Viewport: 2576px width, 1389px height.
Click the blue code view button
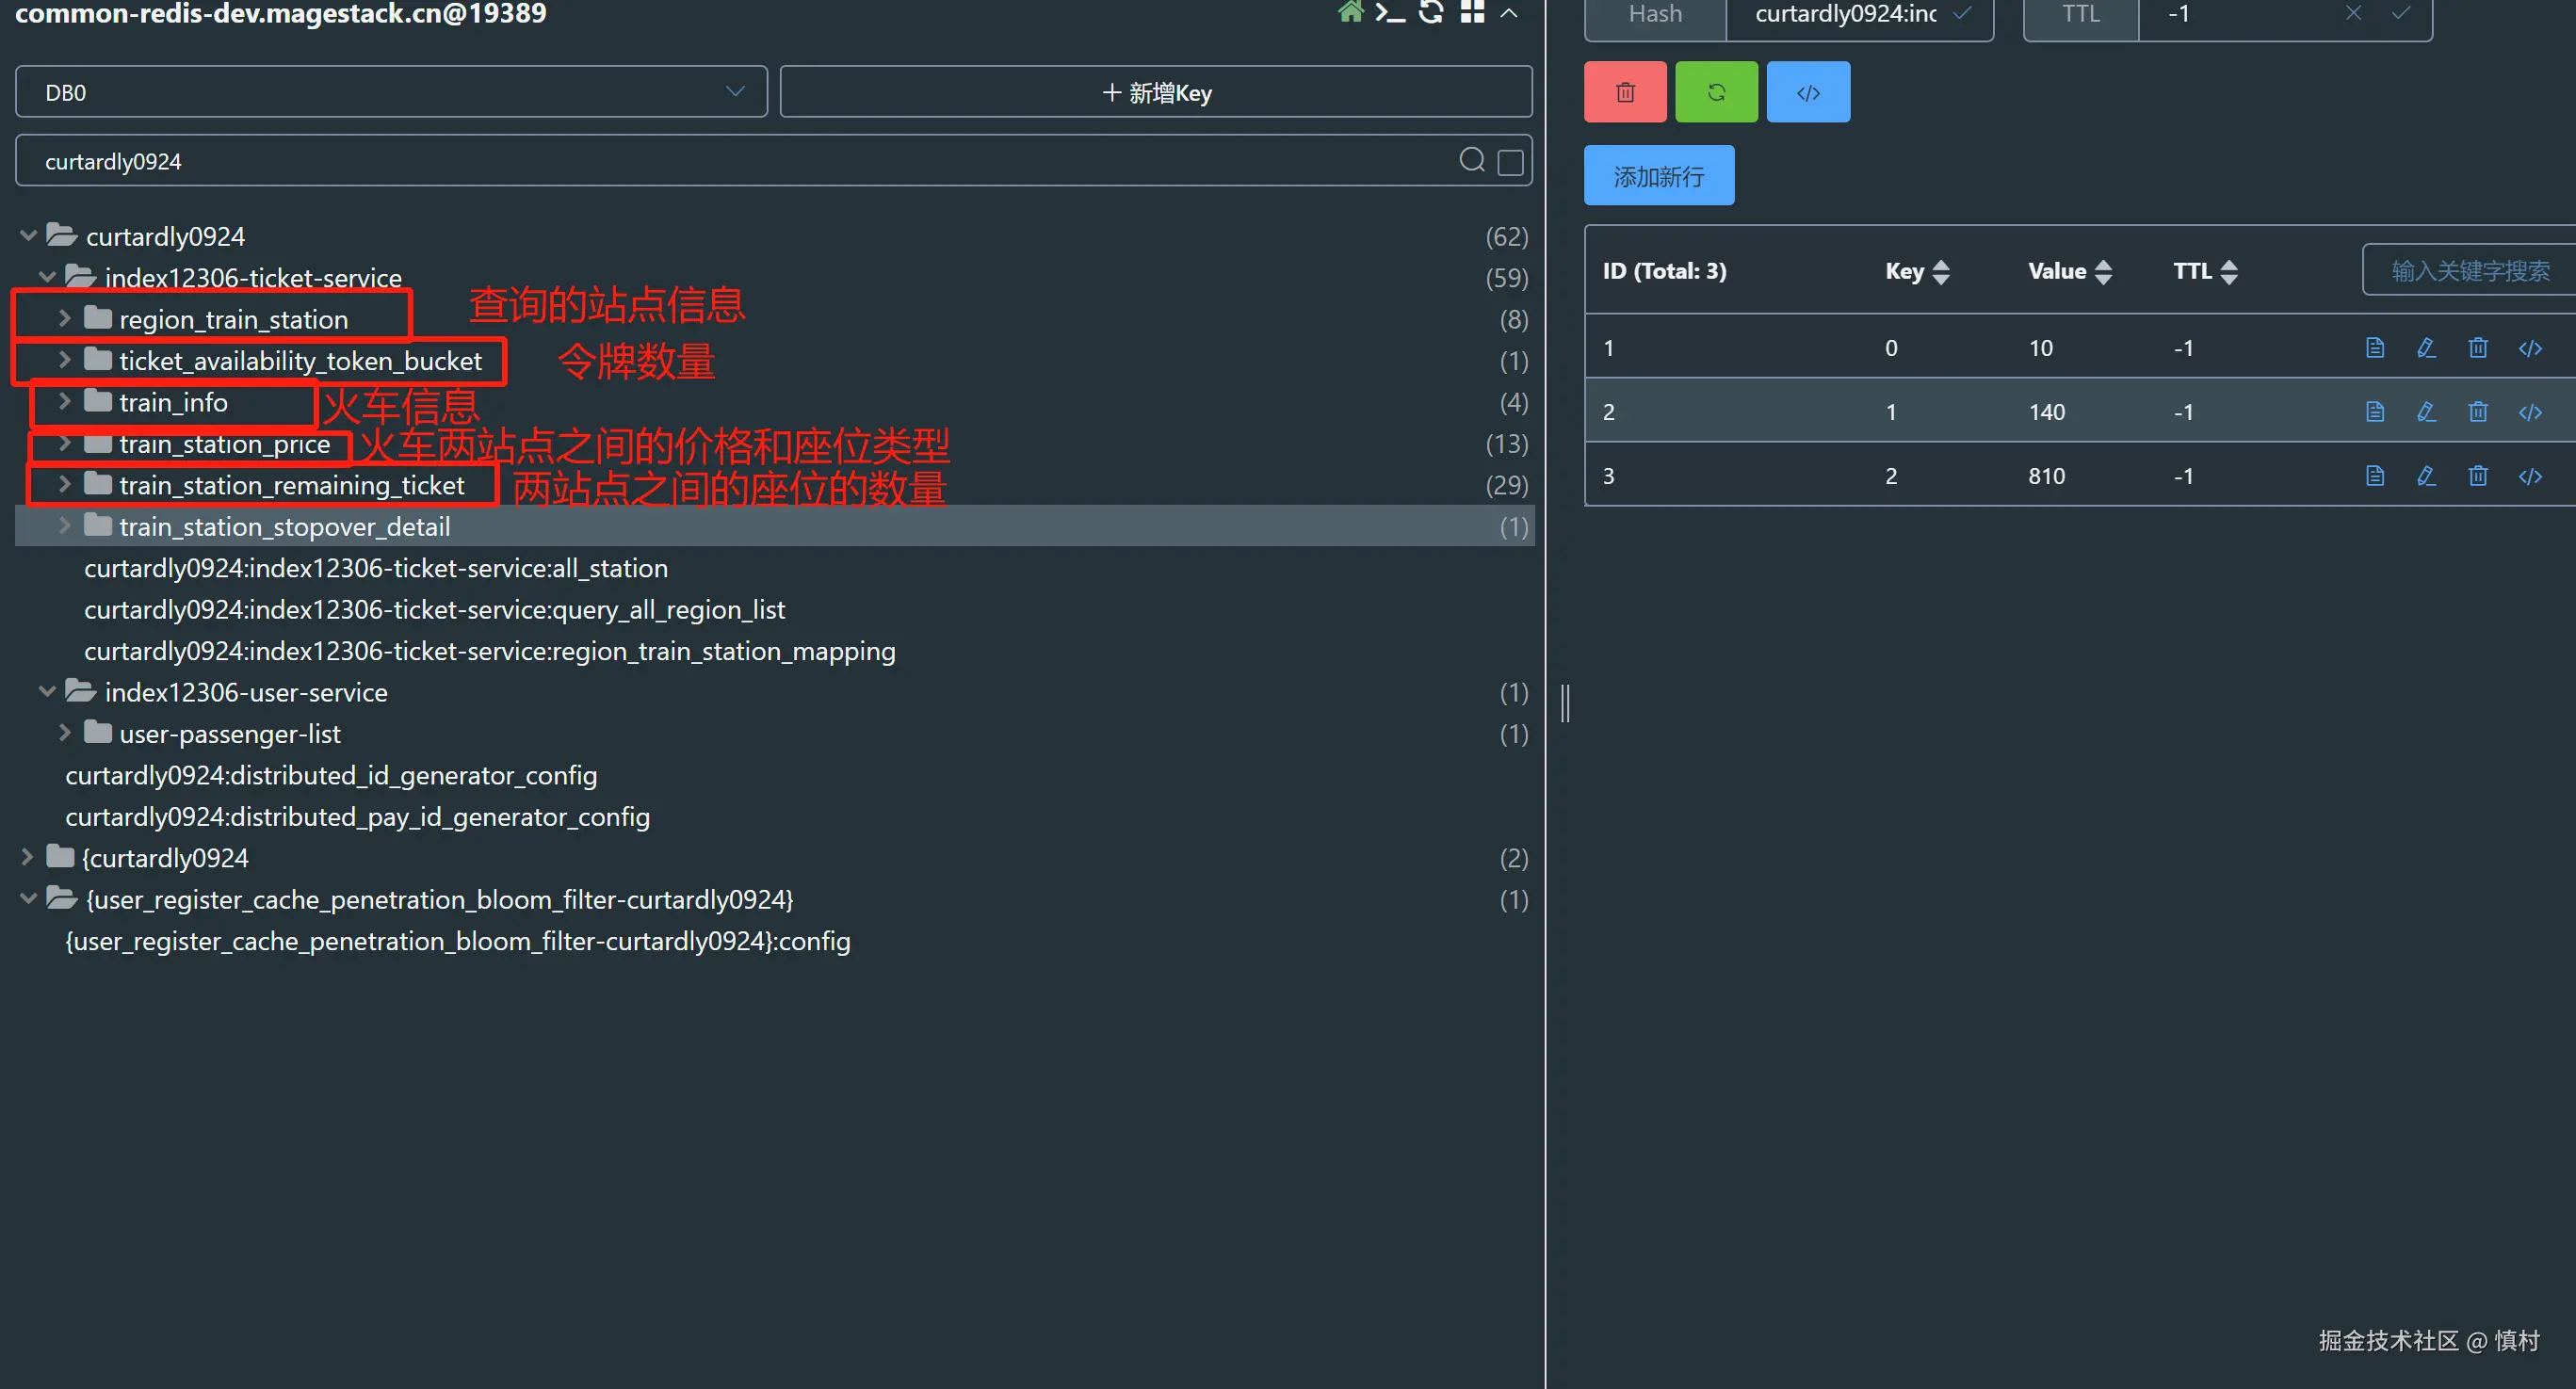click(x=1807, y=92)
